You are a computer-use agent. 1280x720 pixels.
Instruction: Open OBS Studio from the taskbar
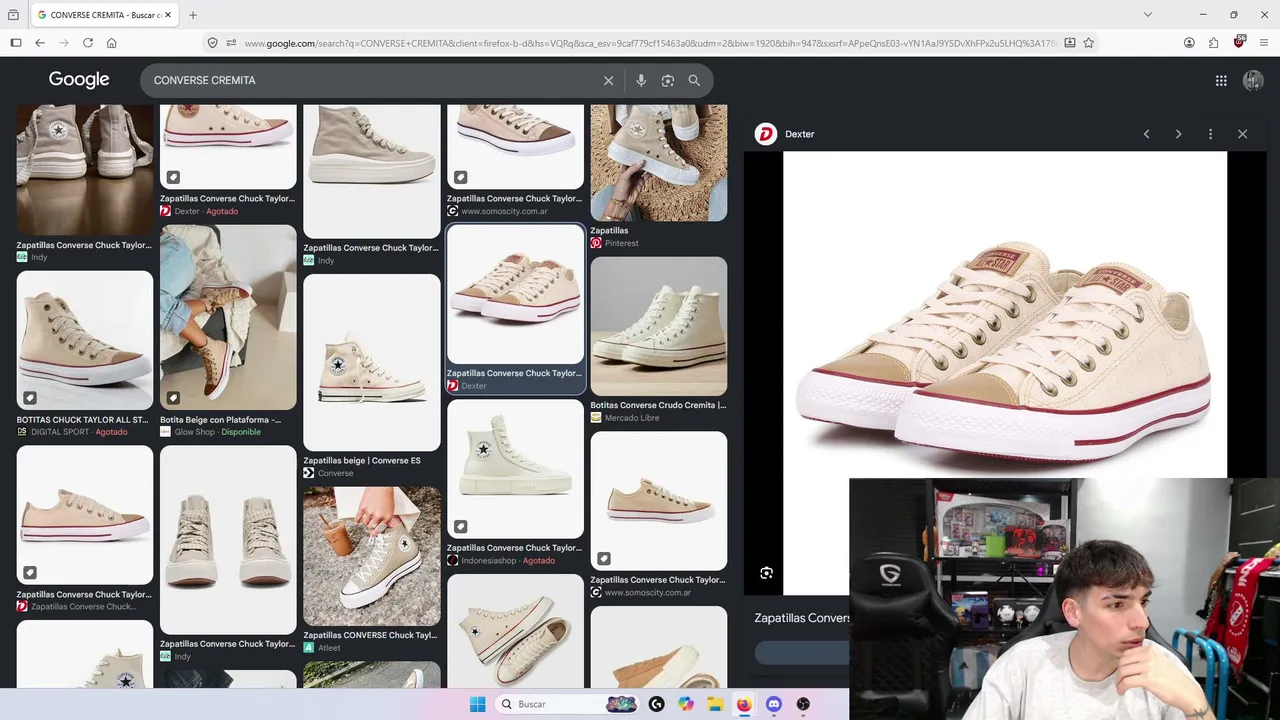tap(803, 704)
